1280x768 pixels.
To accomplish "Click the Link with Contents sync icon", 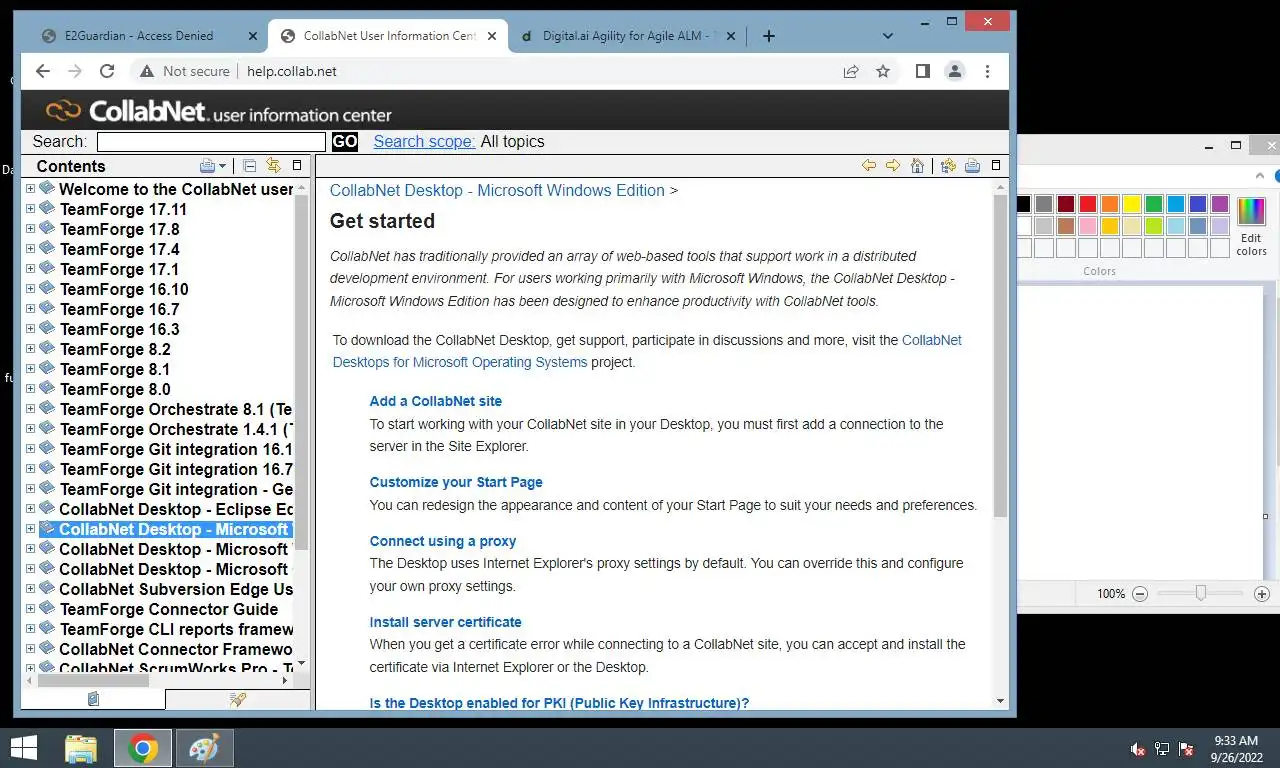I will tap(272, 166).
